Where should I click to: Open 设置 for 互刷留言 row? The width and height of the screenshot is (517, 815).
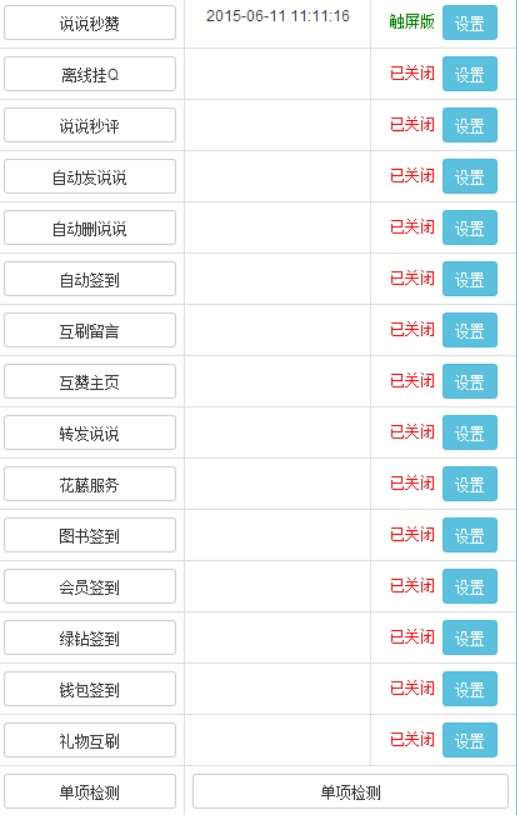click(470, 331)
